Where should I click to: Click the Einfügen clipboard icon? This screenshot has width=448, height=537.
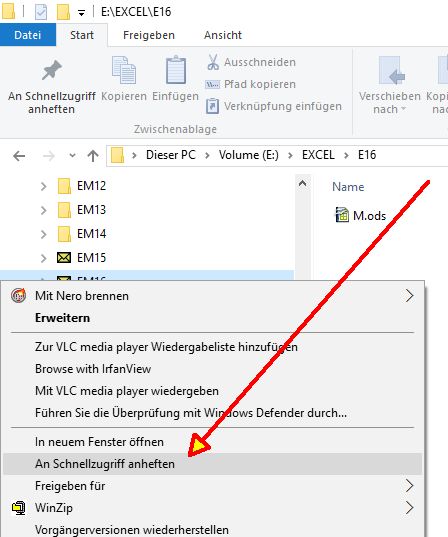176,70
